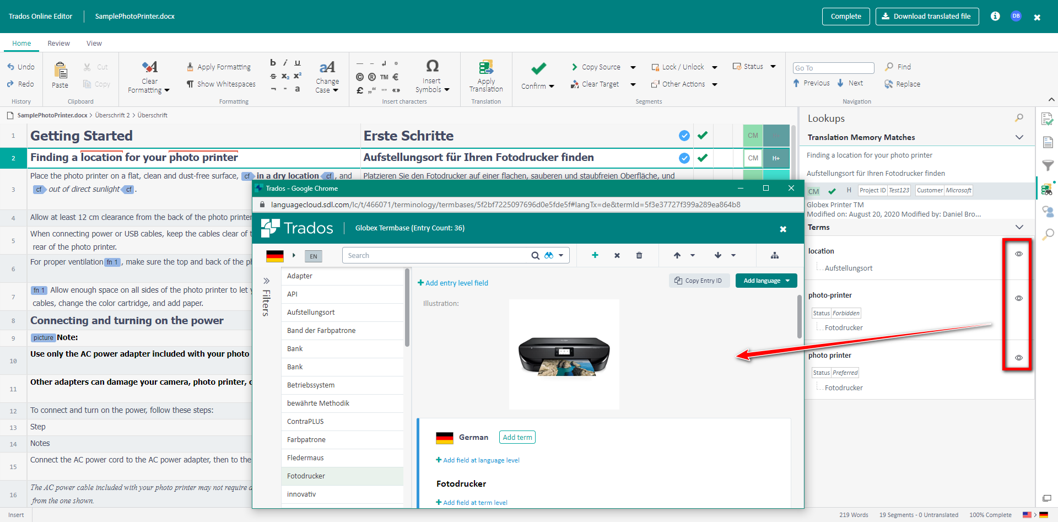Click the Apply Translation icon

(x=486, y=67)
